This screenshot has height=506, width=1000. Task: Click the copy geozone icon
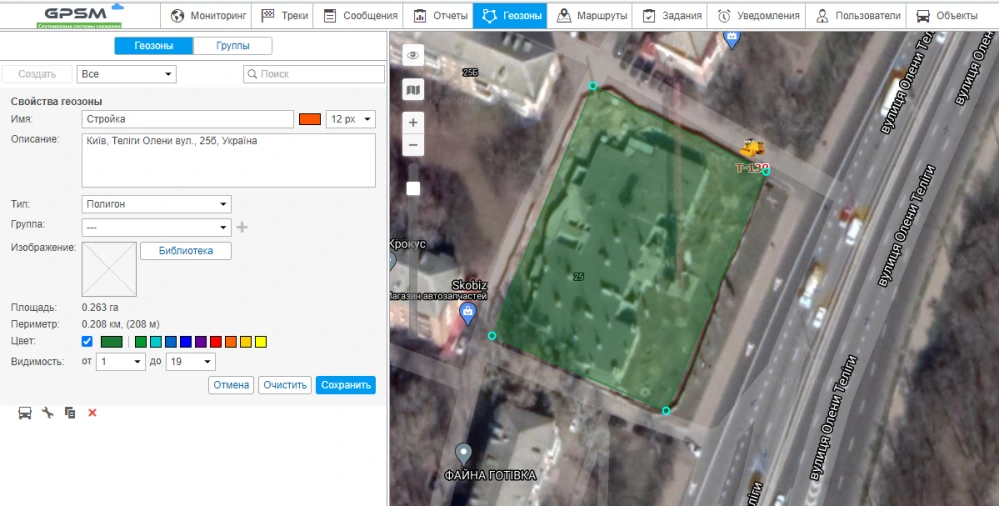pos(70,413)
